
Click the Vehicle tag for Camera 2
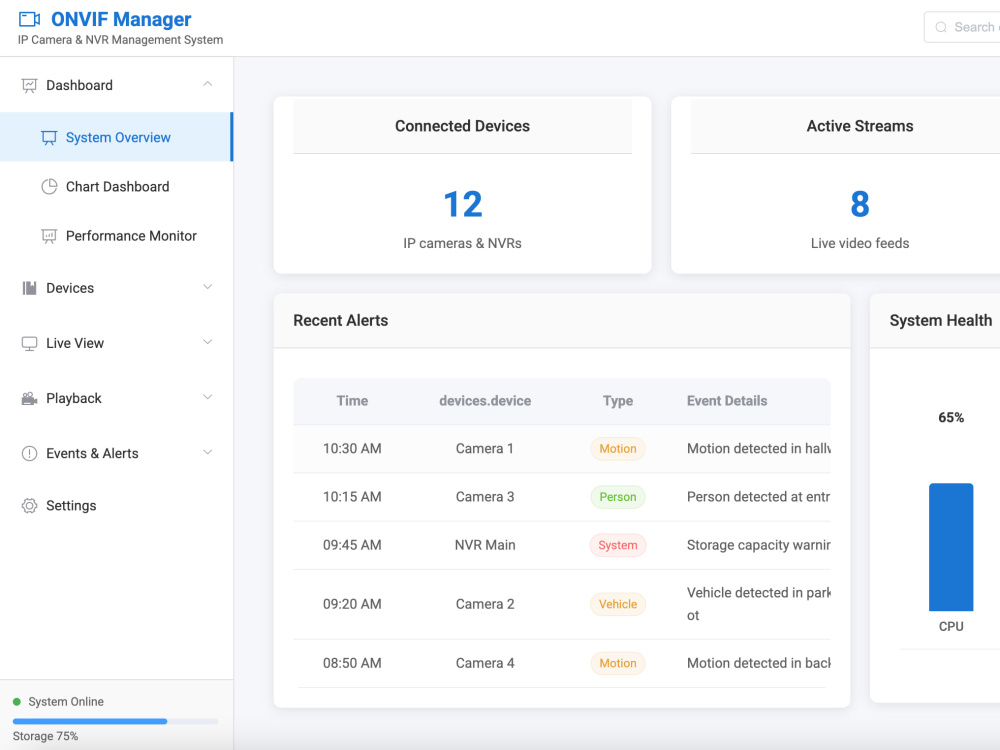click(x=618, y=604)
